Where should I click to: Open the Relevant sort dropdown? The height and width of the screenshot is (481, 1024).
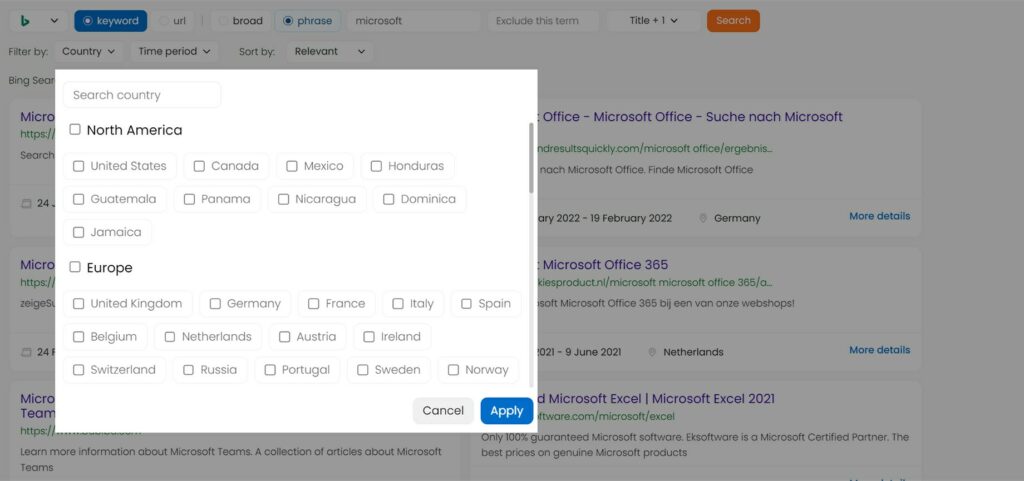point(329,52)
